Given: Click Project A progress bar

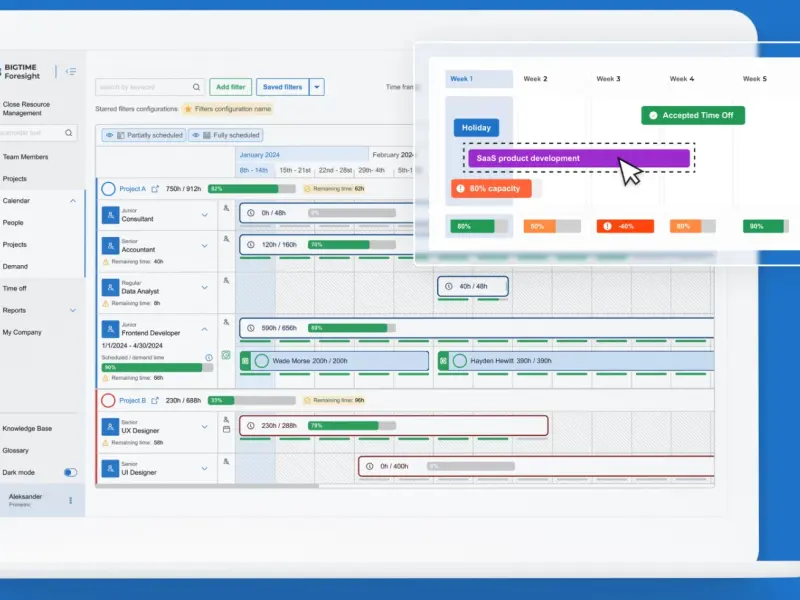Looking at the screenshot, I should [x=252, y=189].
